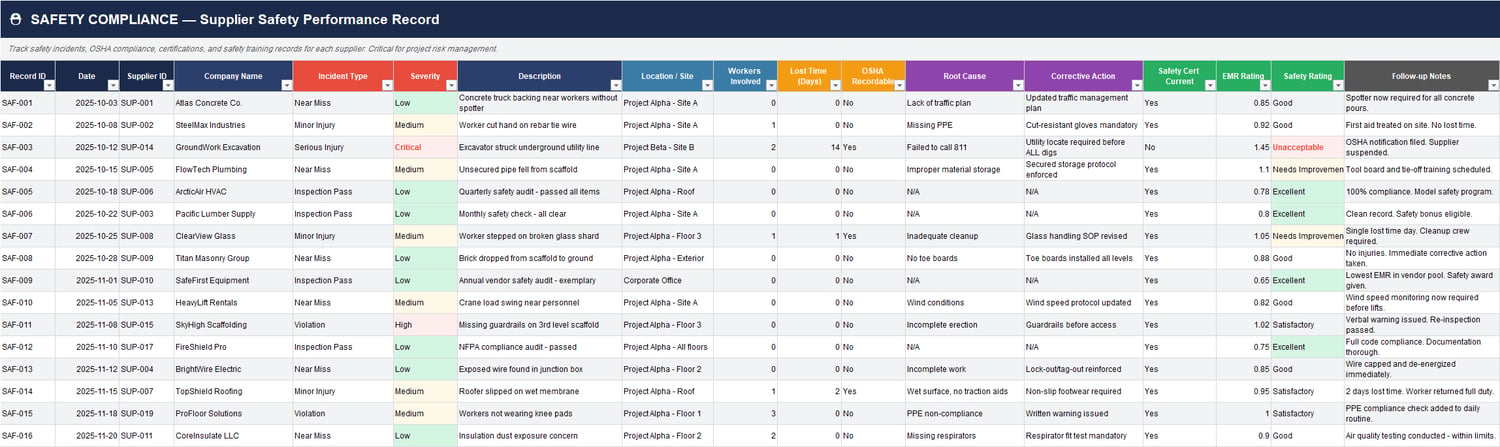1500x447 pixels.
Task: Select company cell Atlas Concrete Co.
Action: 233,103
